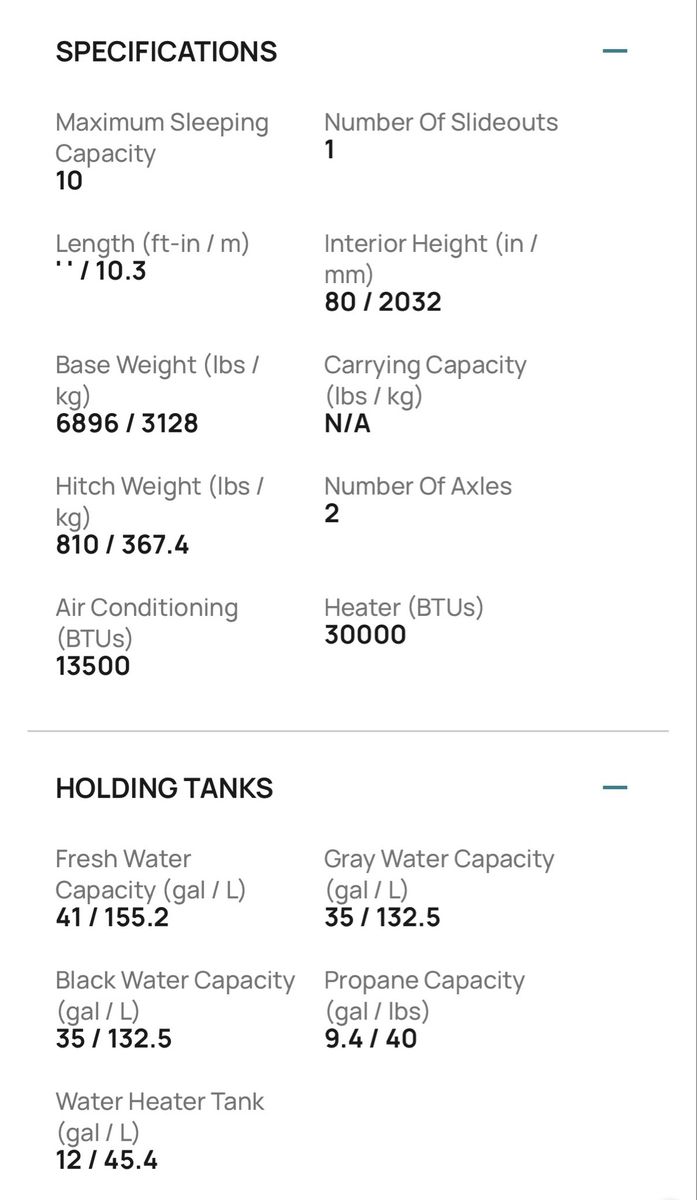Click the Fresh Water Capacity value 41 / 155.2

coord(112,917)
